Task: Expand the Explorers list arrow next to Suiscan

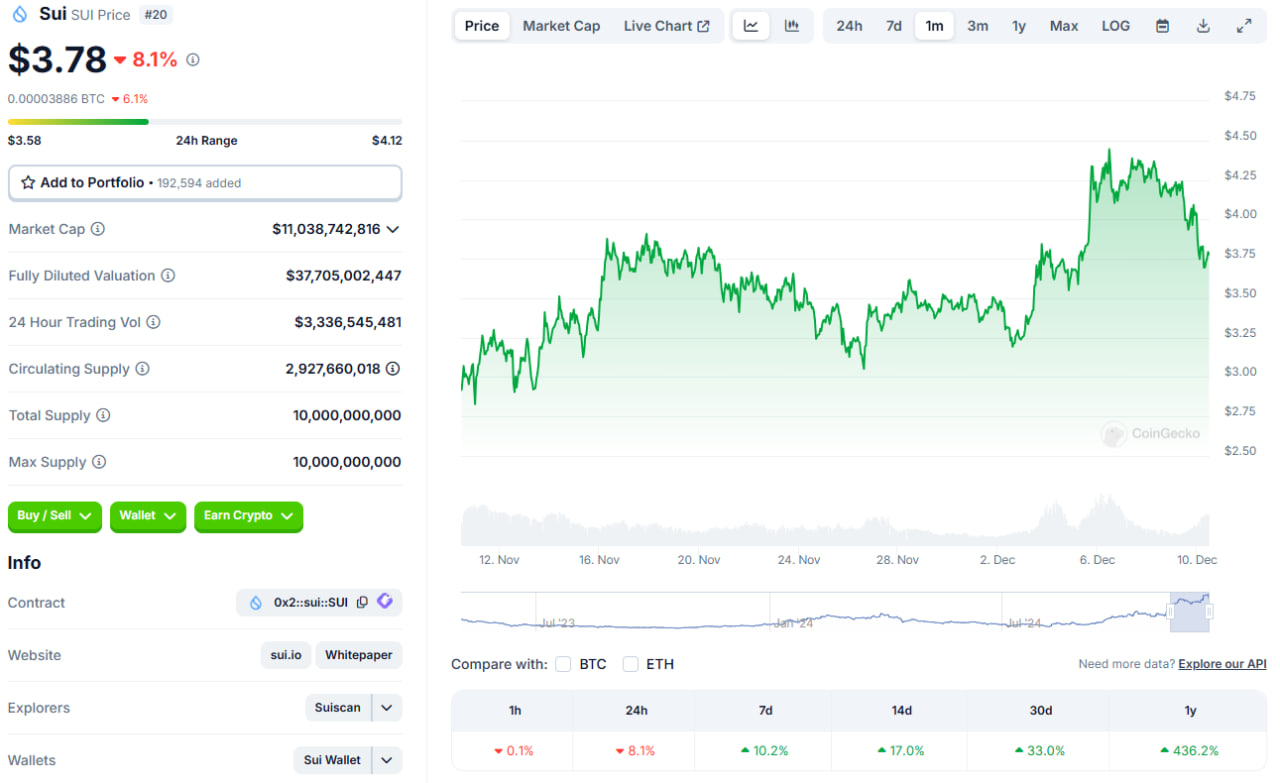Action: [x=387, y=708]
